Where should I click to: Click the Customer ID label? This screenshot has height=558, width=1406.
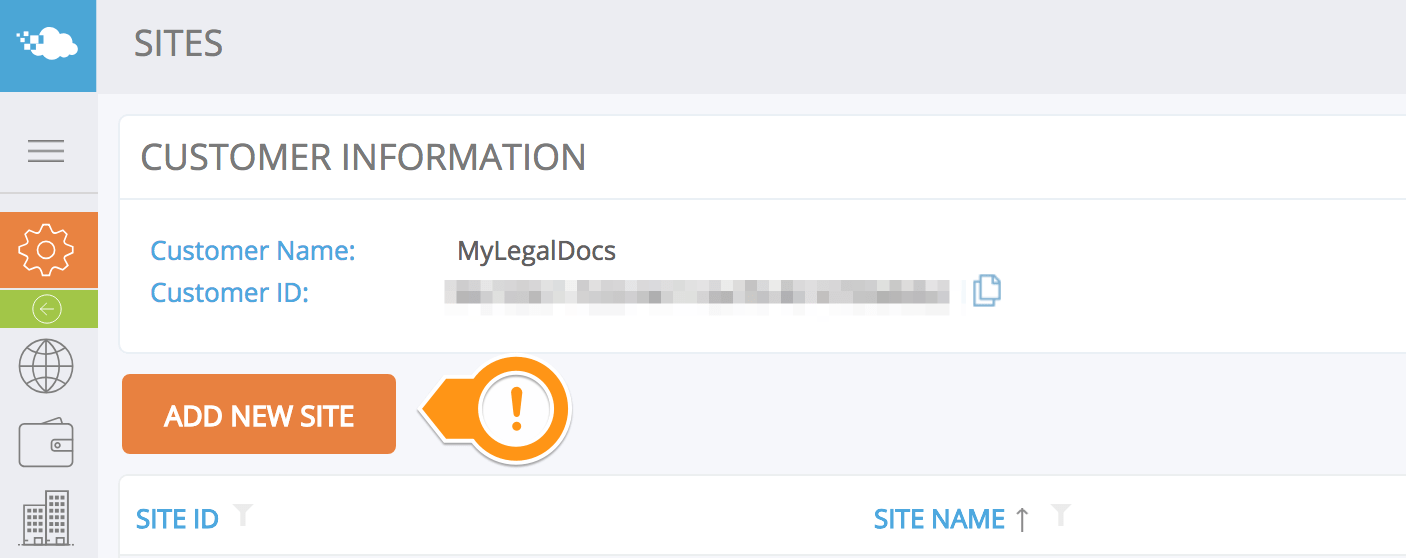tap(230, 293)
